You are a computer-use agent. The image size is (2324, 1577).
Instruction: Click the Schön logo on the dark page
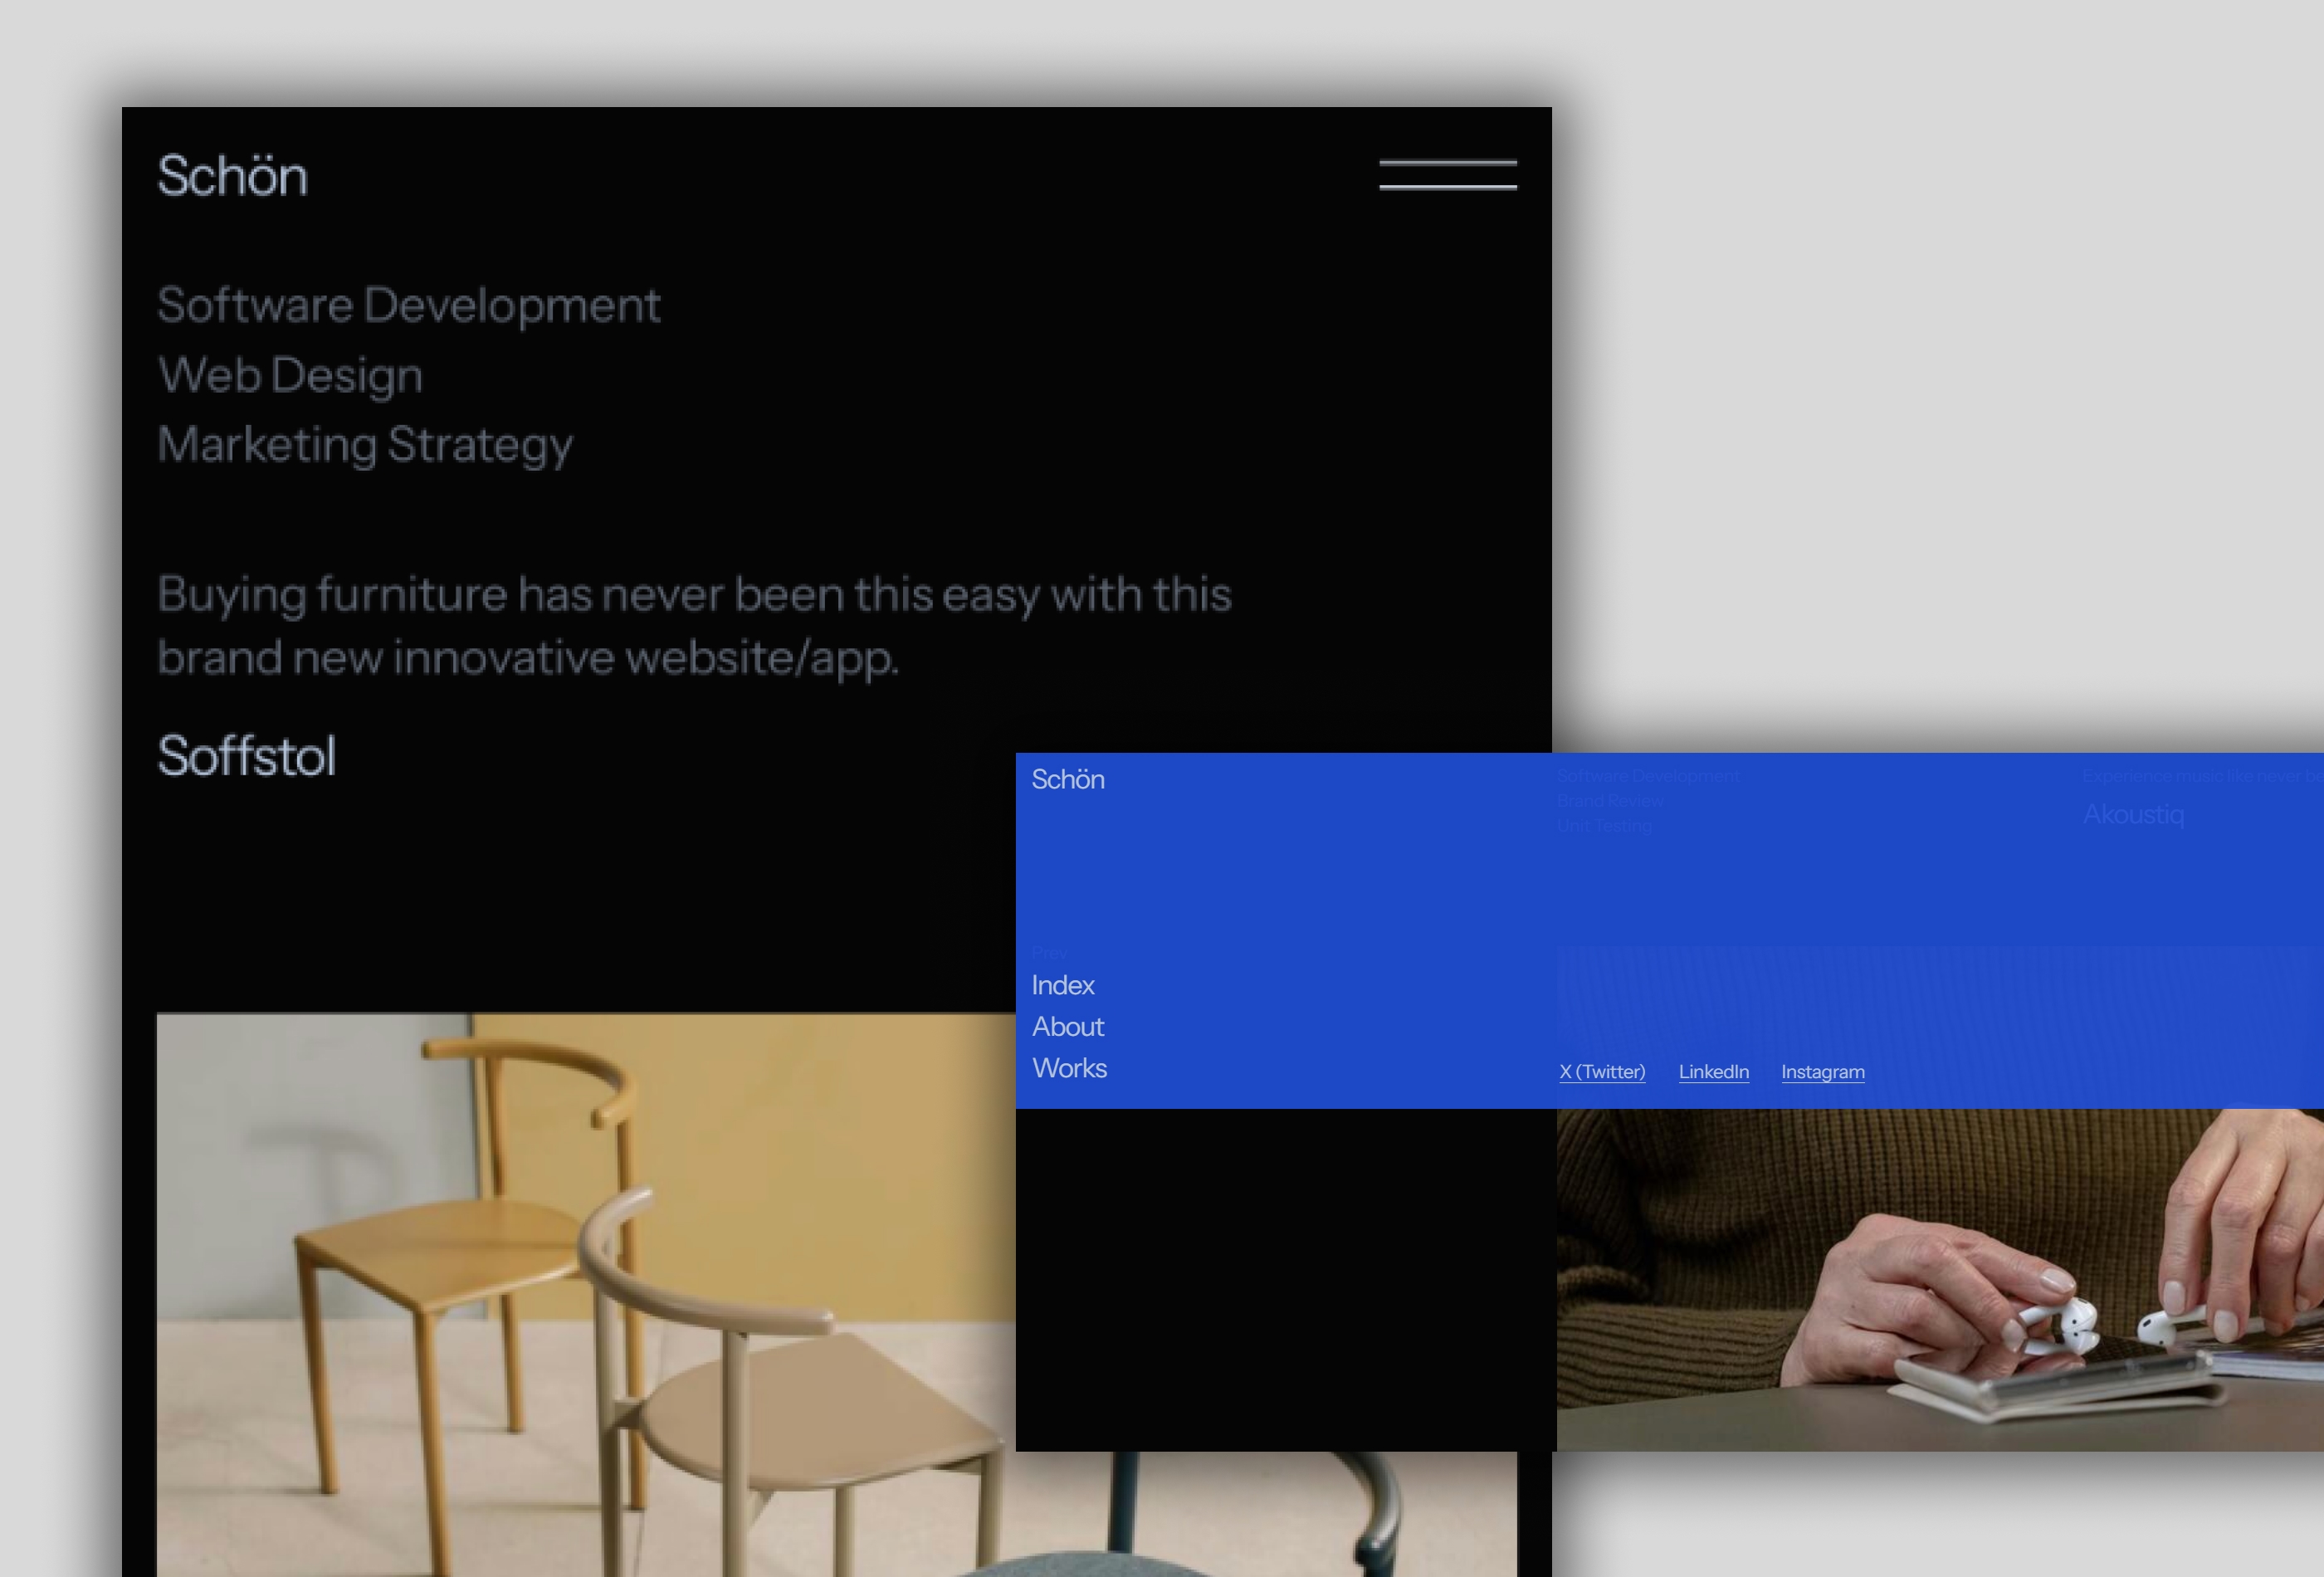click(x=232, y=176)
